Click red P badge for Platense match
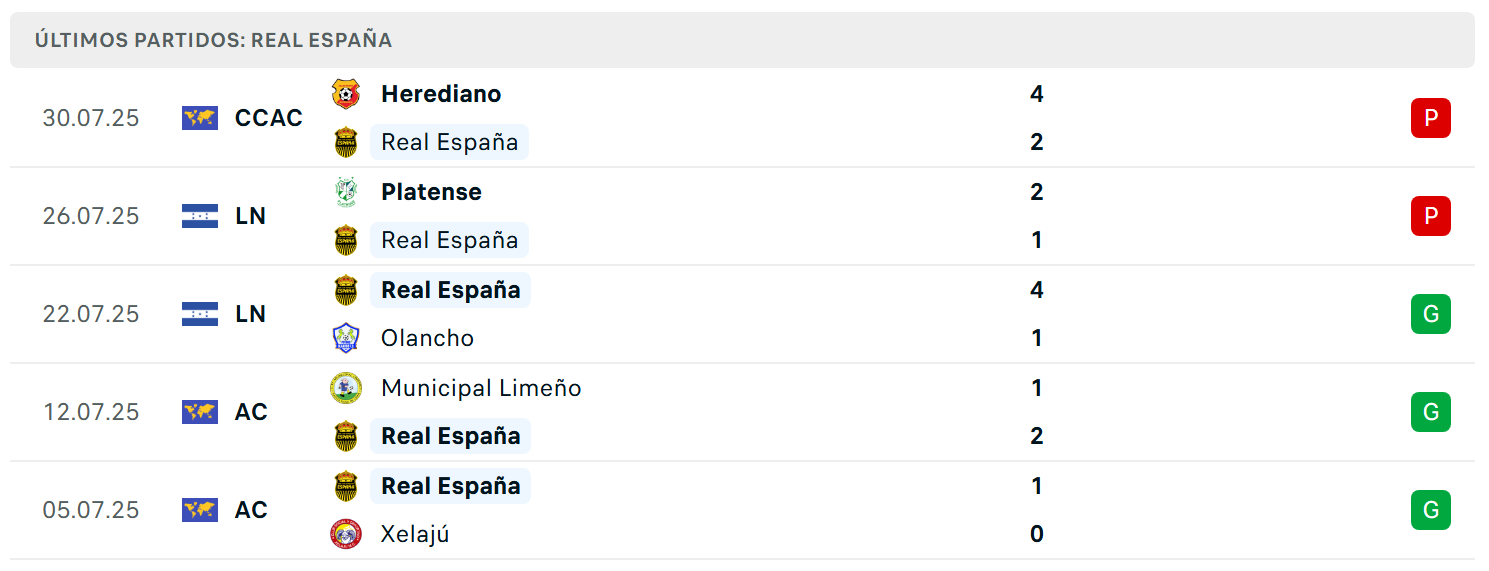 tap(1431, 216)
